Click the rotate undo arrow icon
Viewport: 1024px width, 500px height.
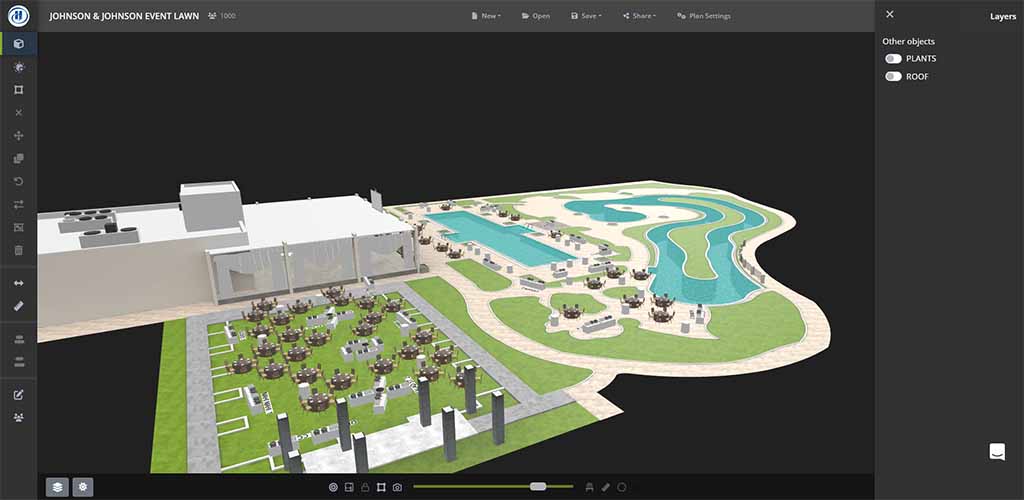click(18, 181)
